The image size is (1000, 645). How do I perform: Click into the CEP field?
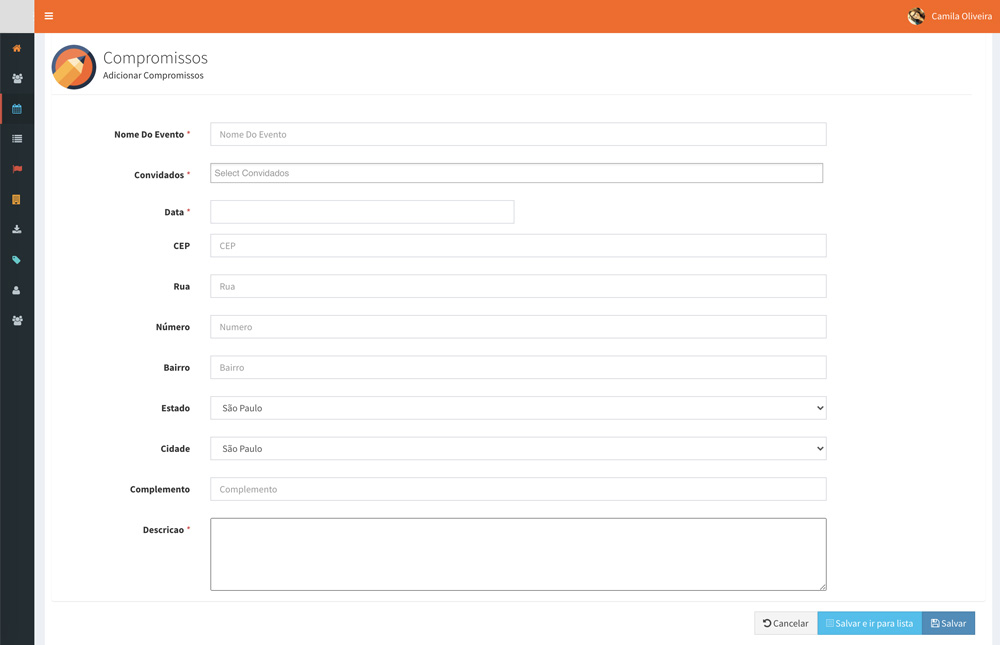[x=518, y=246]
